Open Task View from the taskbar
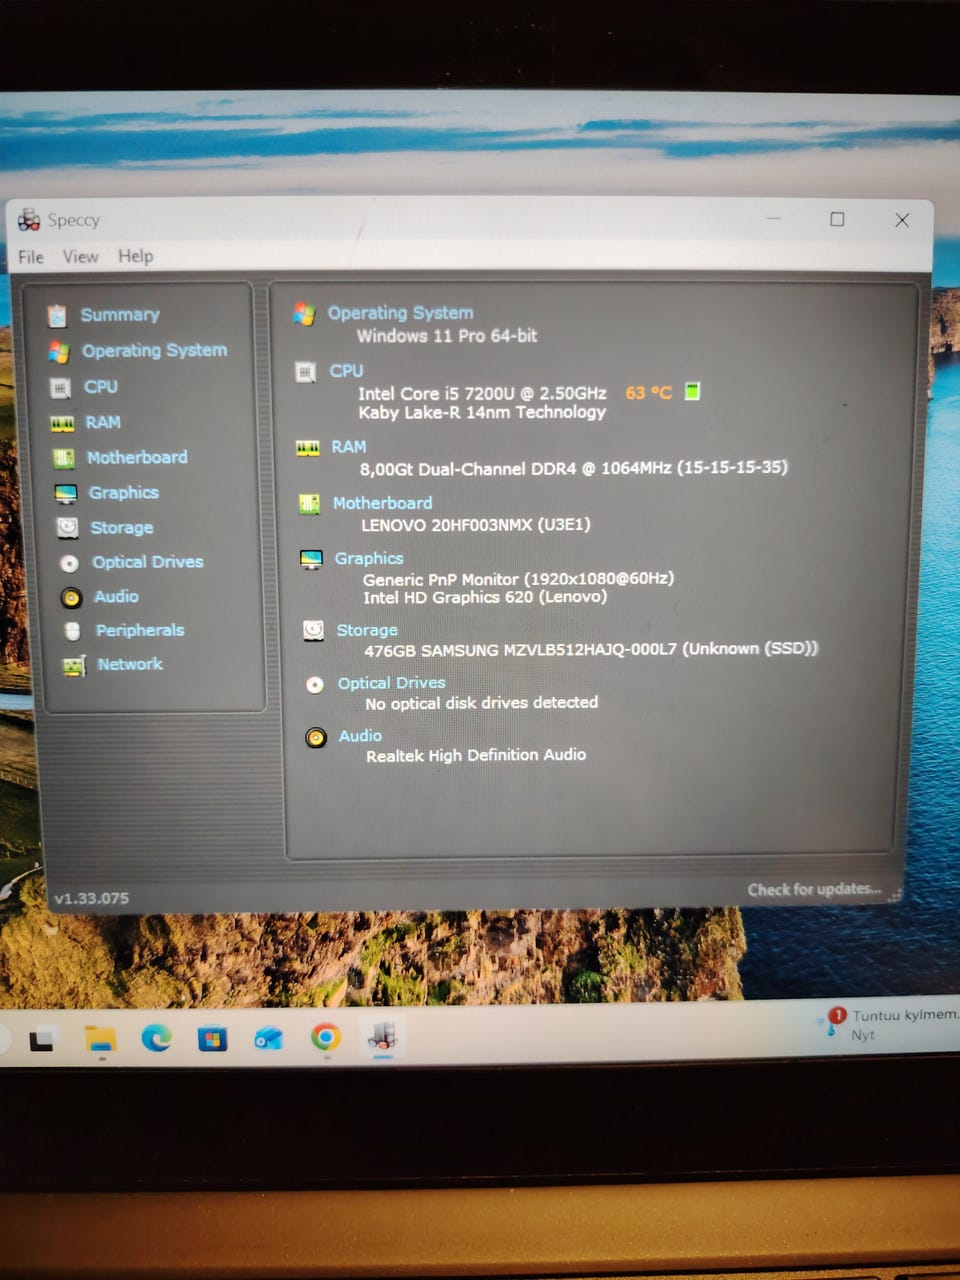Image resolution: width=960 pixels, height=1280 pixels. pyautogui.click(x=41, y=1040)
